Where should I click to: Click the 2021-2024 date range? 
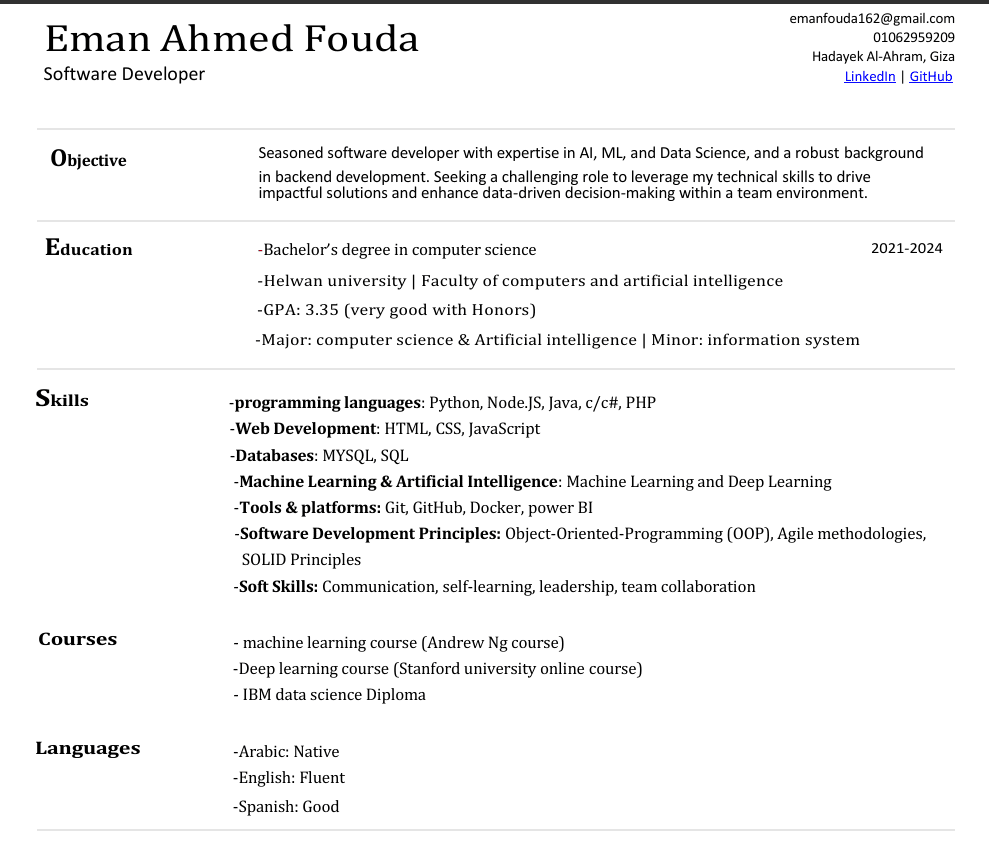coord(906,249)
